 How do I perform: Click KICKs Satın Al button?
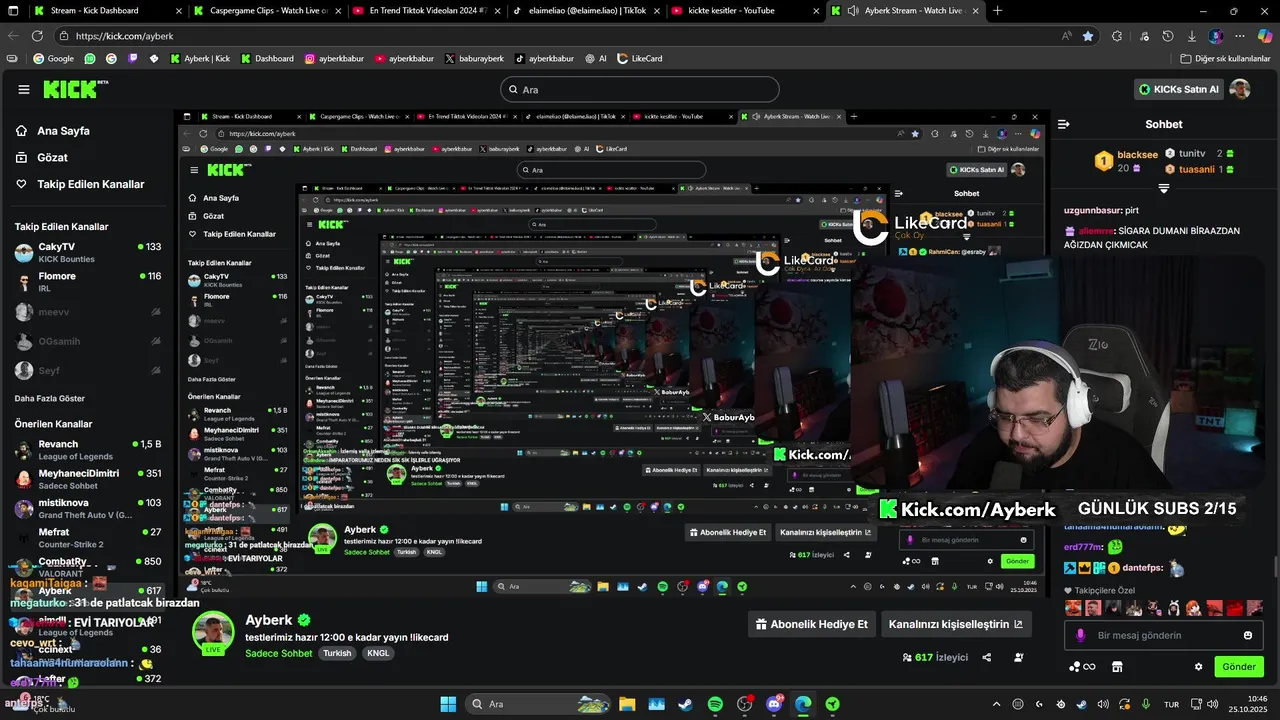(1180, 89)
